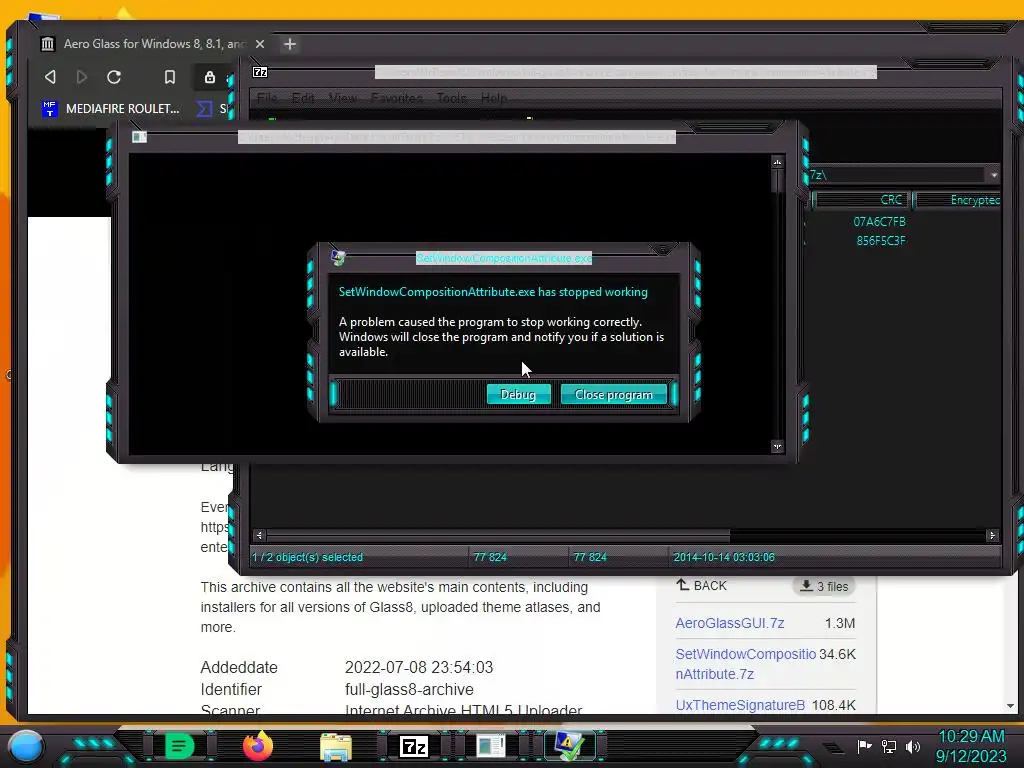This screenshot has width=1024, height=768.
Task: Click the crash dialog title bar icon
Action: coord(338,258)
